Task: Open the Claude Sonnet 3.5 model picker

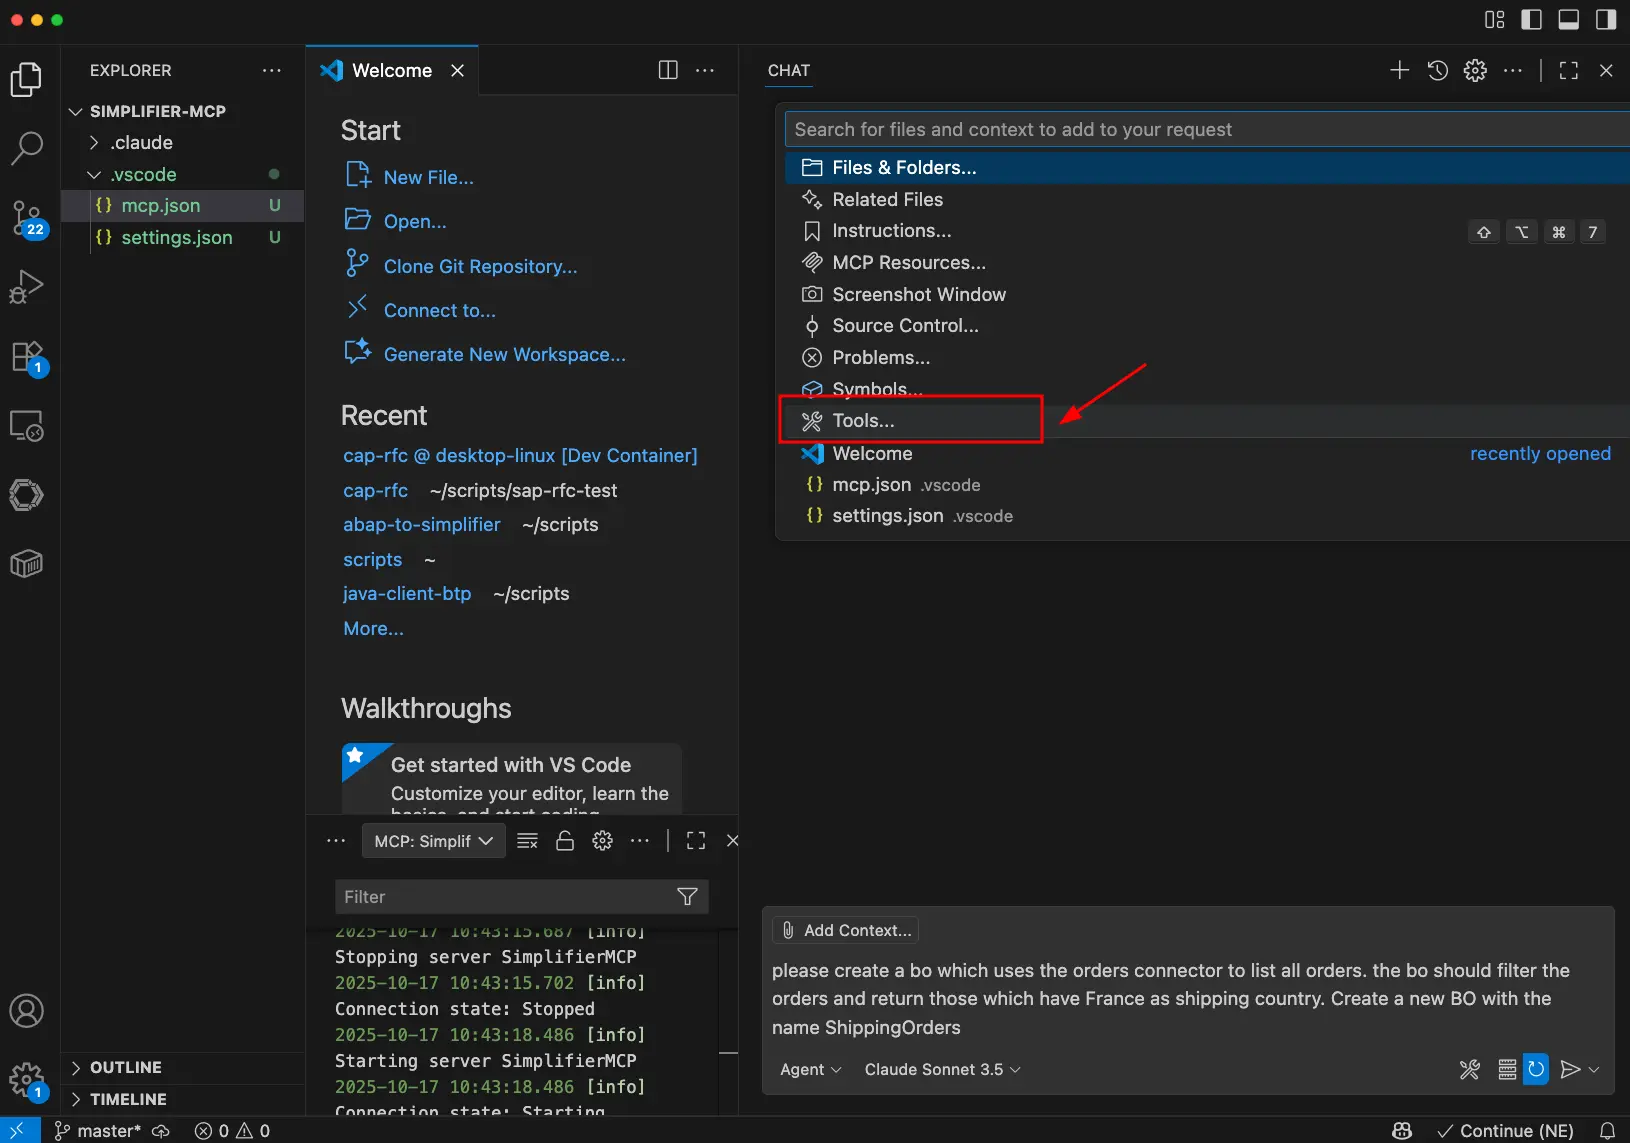Action: point(941,1069)
